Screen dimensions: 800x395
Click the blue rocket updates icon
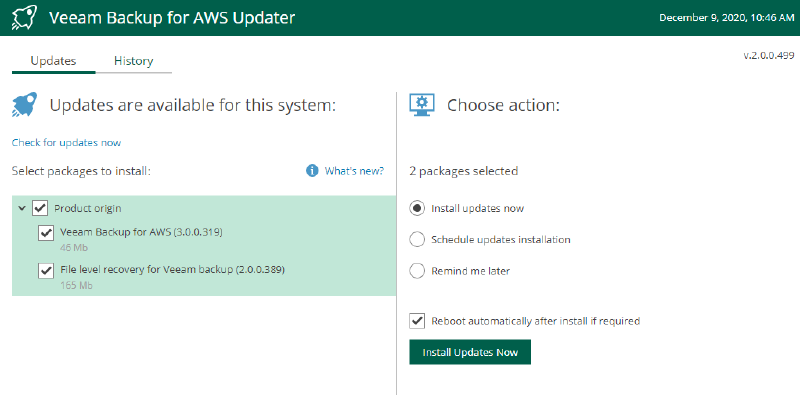click(x=24, y=105)
